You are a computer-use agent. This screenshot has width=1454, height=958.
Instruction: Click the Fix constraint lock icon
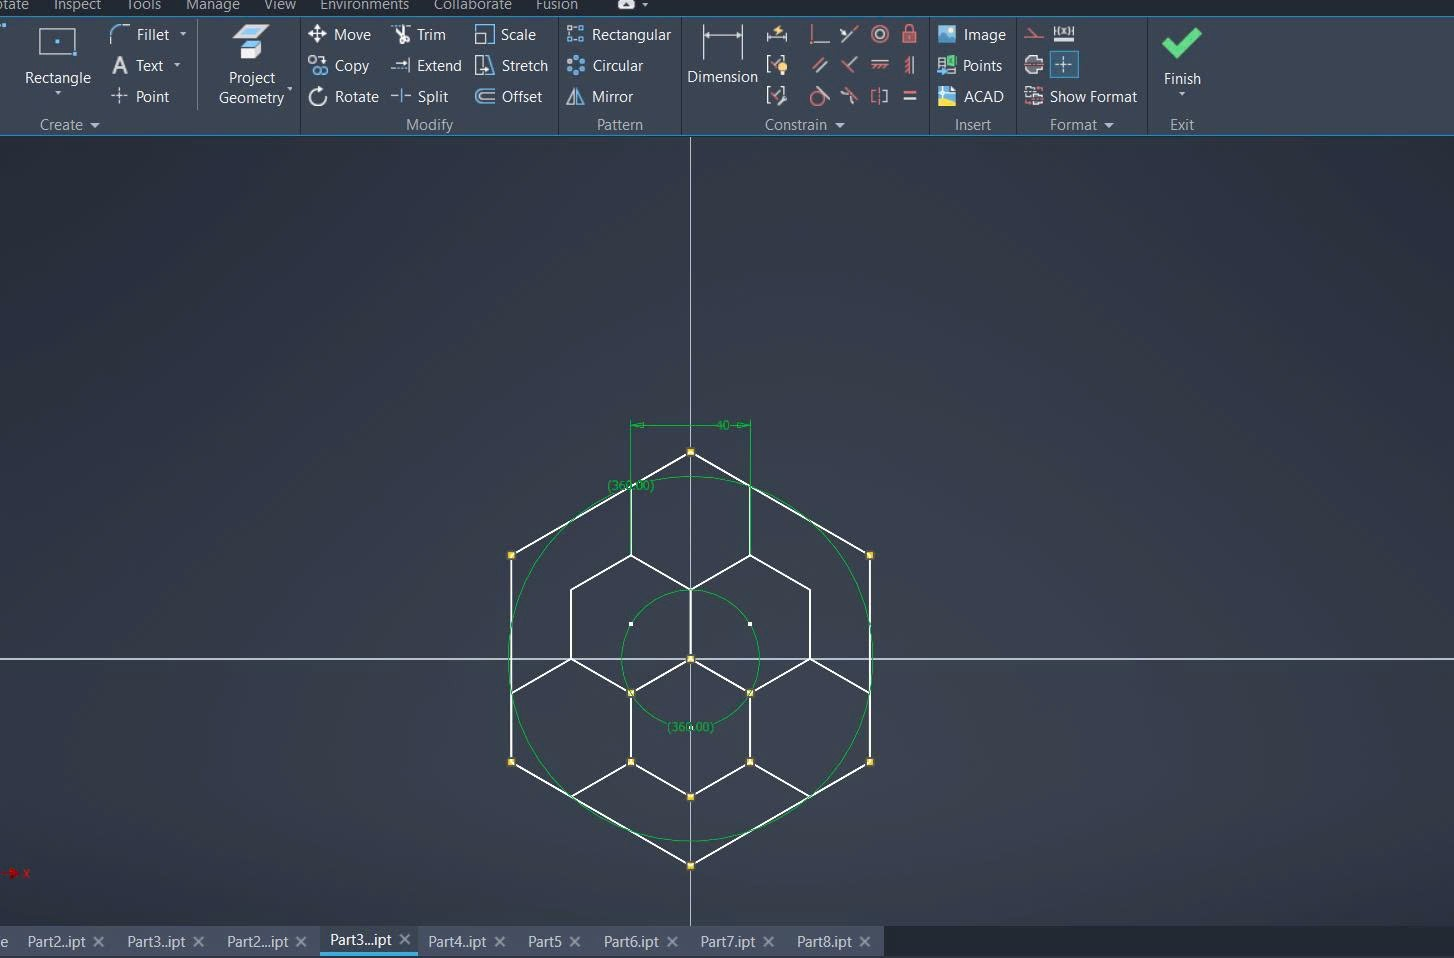pos(909,35)
